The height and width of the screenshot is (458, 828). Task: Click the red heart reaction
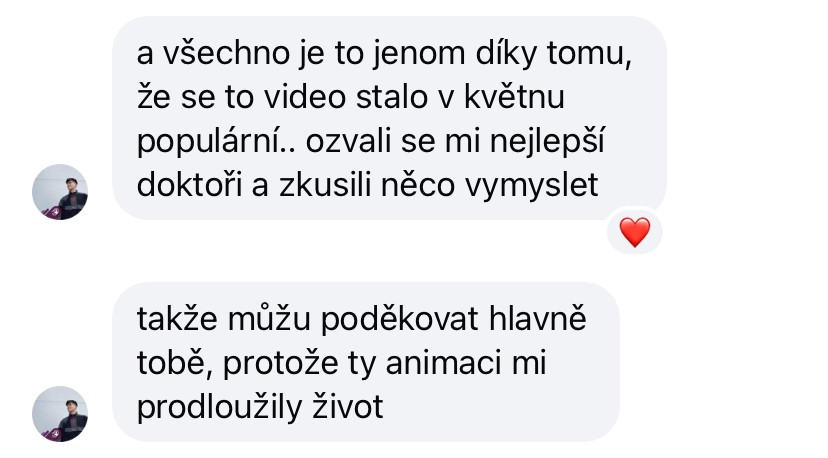click(635, 232)
